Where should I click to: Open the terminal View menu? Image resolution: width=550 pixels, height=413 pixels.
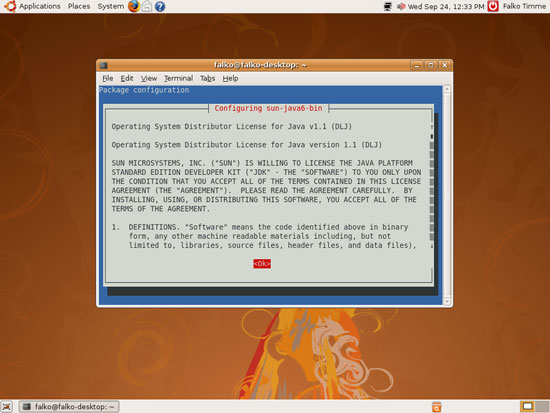pyautogui.click(x=149, y=78)
